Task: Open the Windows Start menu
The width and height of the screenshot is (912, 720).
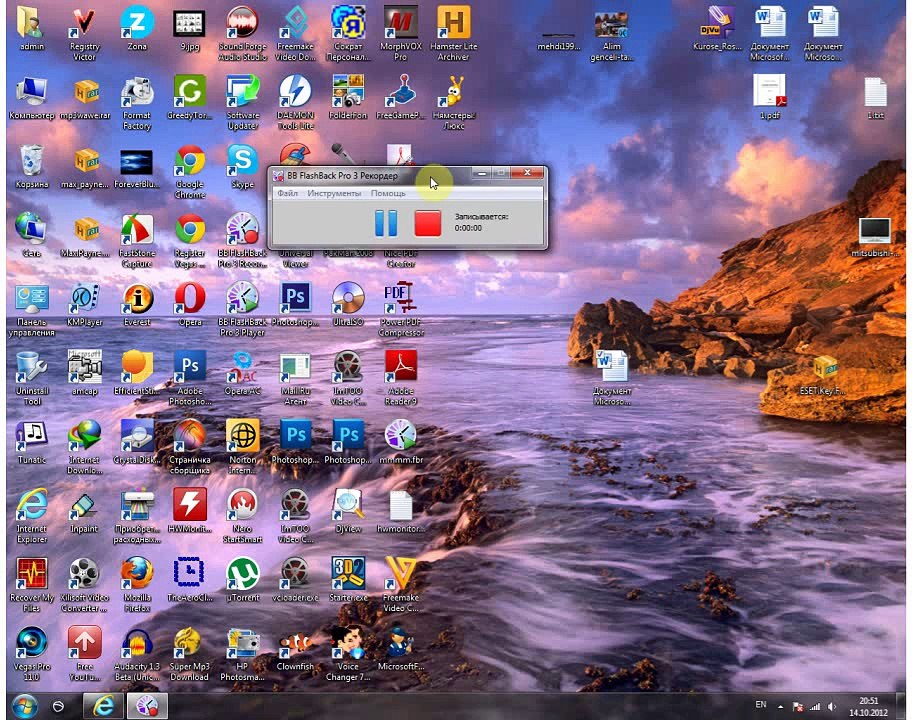Action: [x=24, y=705]
